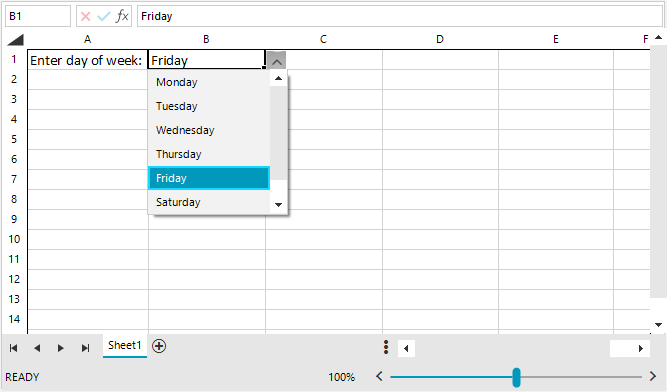Open the insert function fx icon
This screenshot has width=667, height=392.
click(x=122, y=16)
